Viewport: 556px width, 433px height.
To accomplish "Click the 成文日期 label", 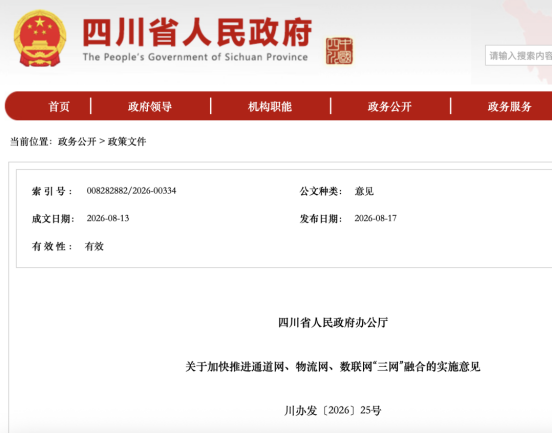I will (53, 219).
